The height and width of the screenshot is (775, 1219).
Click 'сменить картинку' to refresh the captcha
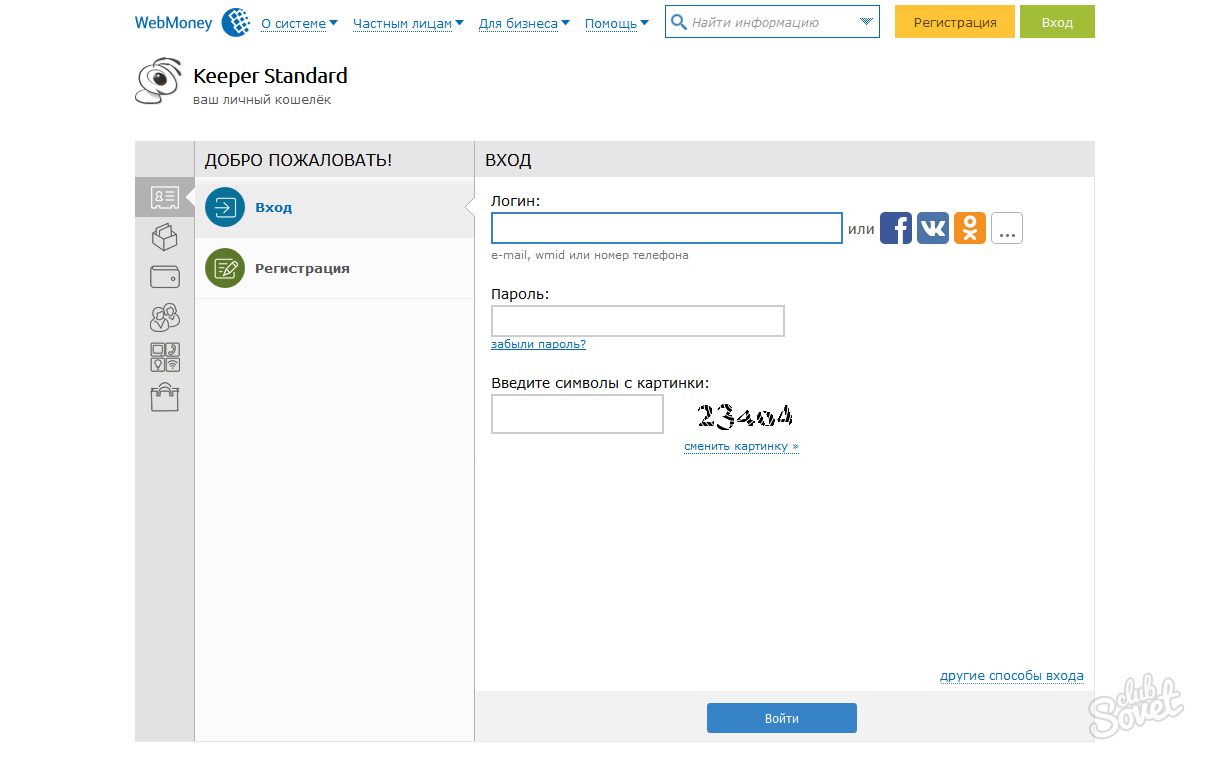click(x=741, y=446)
